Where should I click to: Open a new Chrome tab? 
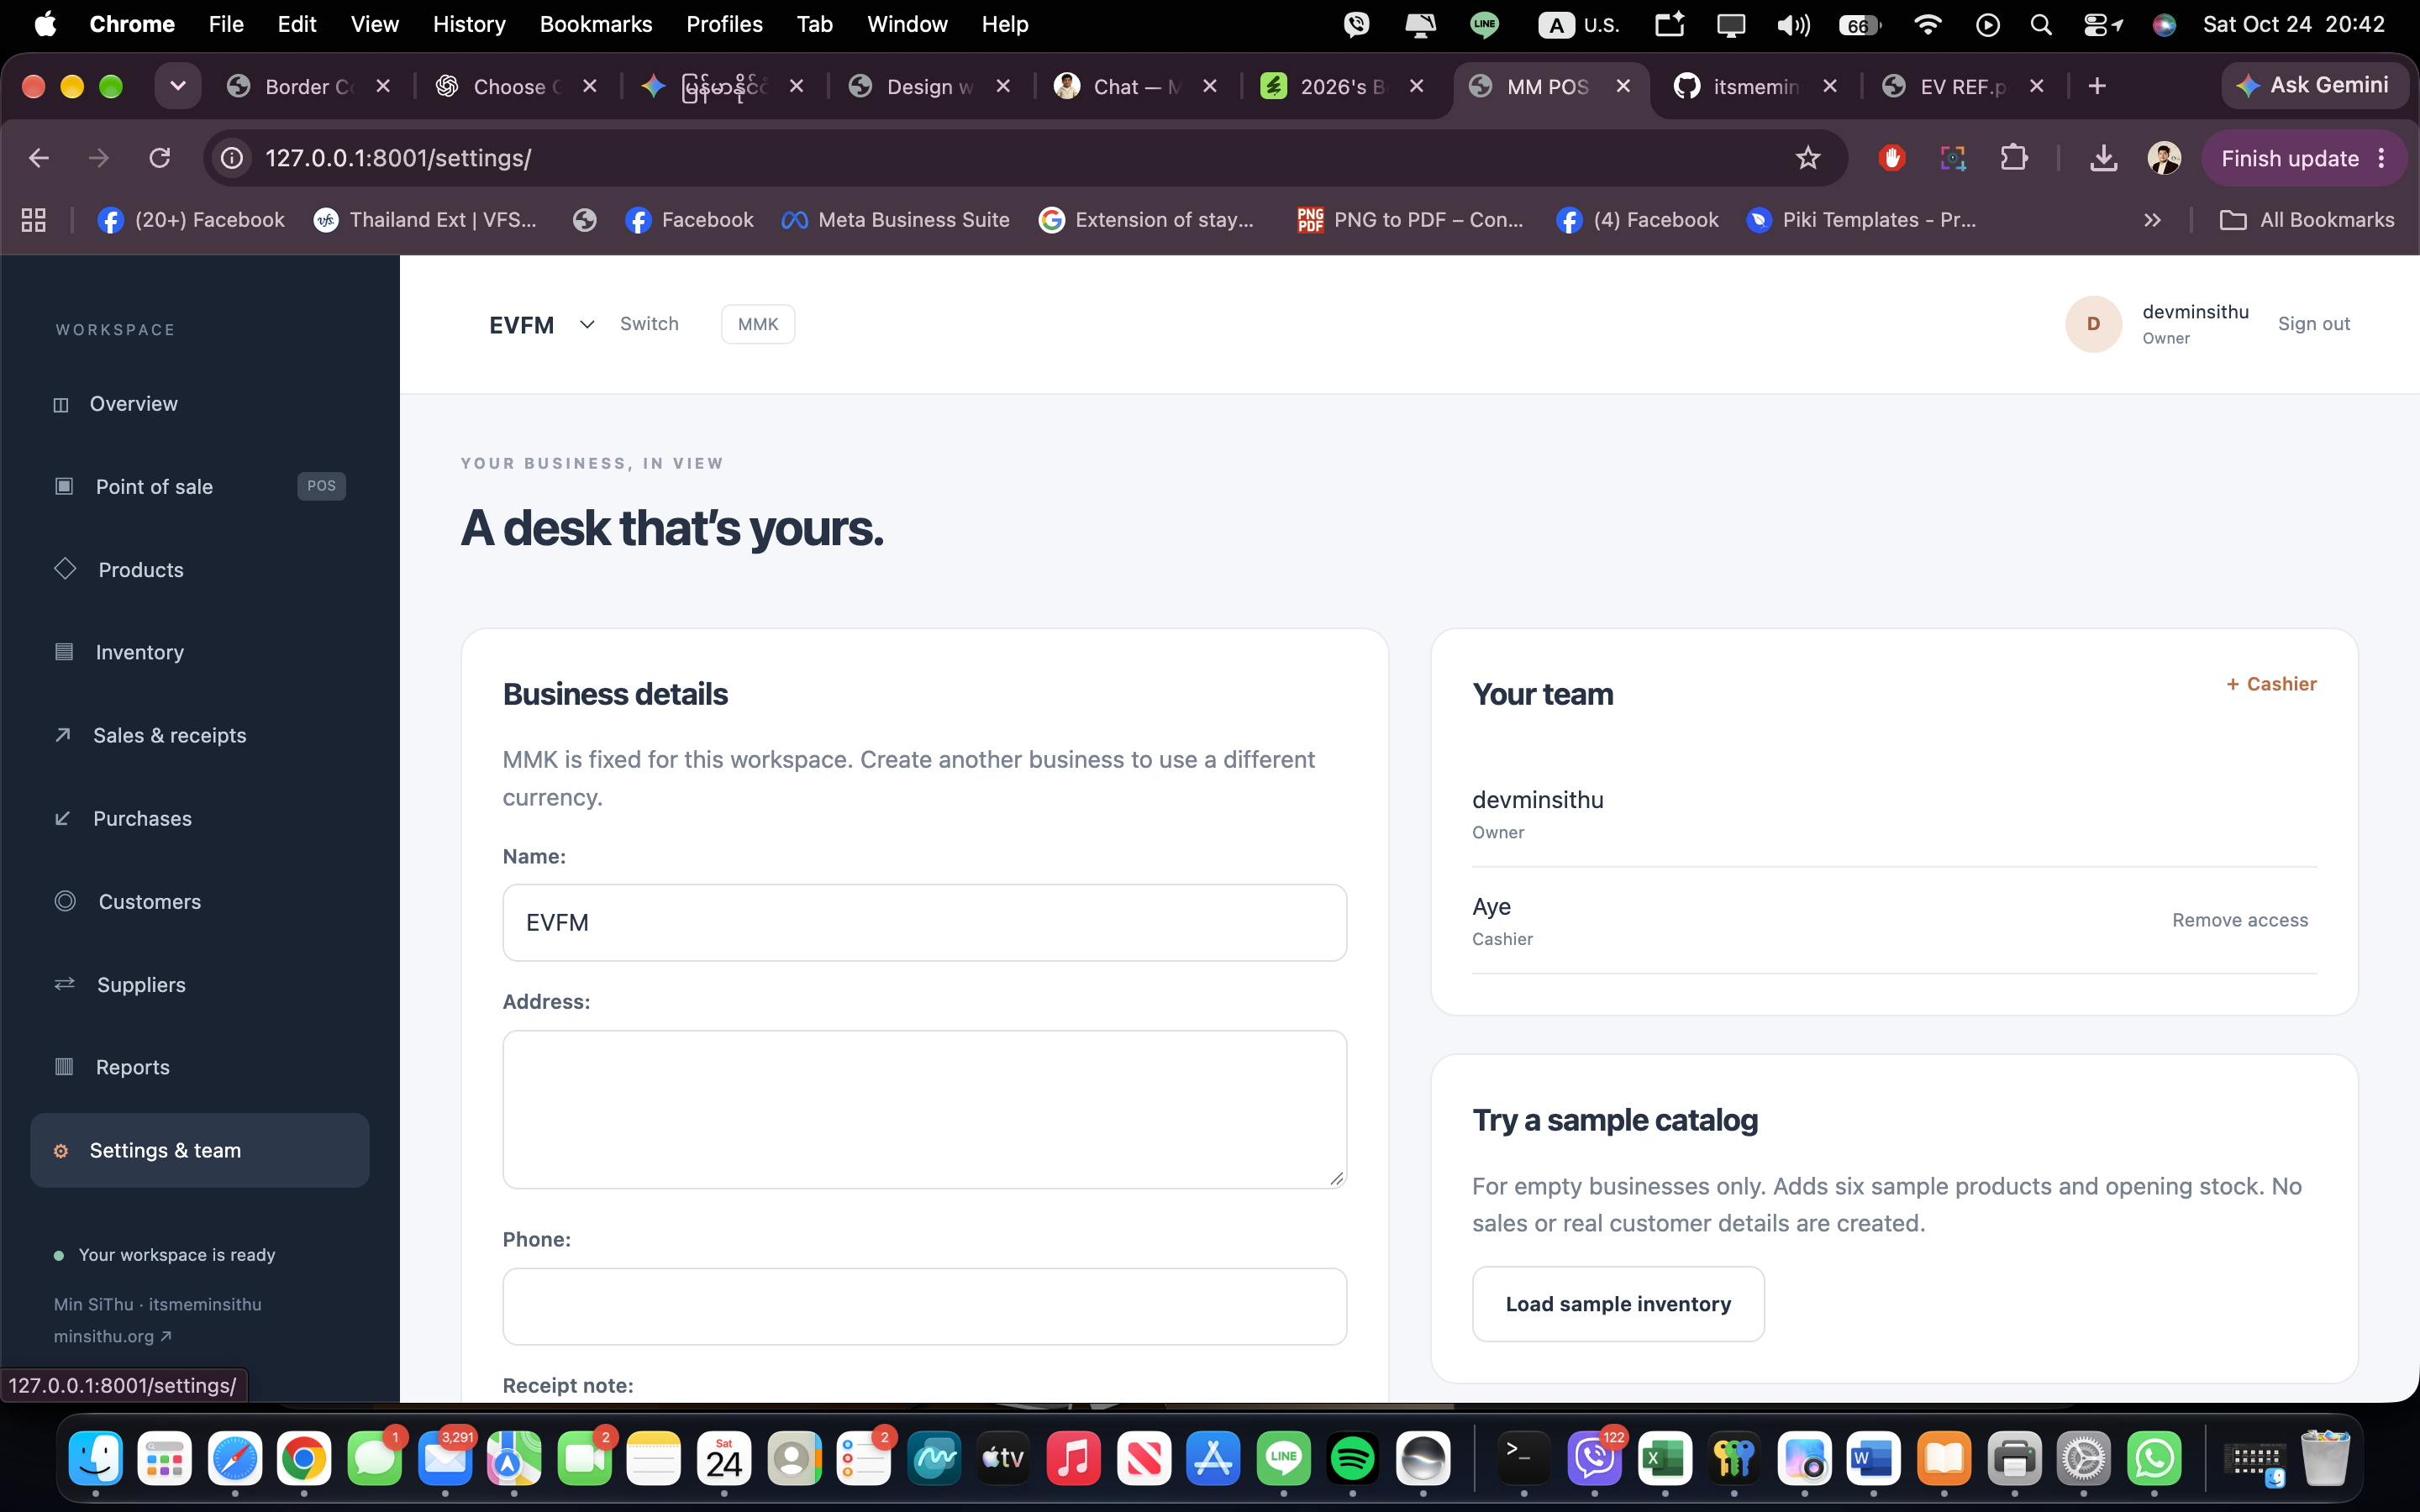(x=2097, y=87)
